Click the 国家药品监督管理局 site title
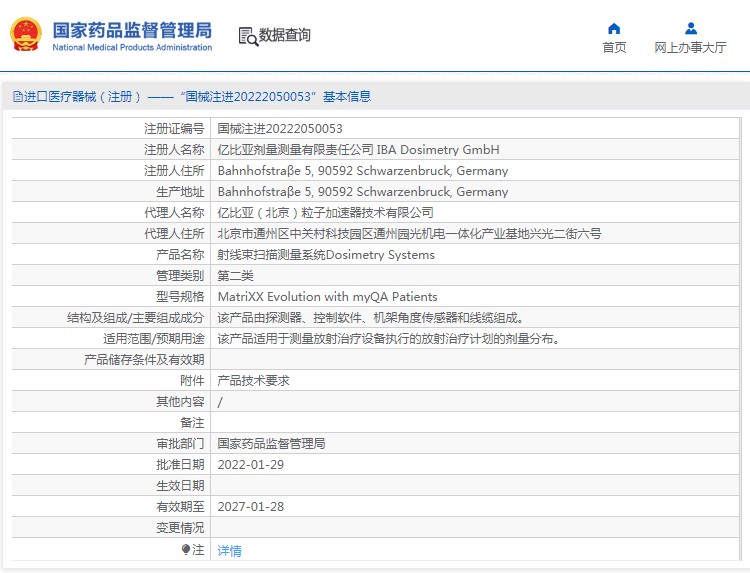The height and width of the screenshot is (573, 750). [132, 30]
